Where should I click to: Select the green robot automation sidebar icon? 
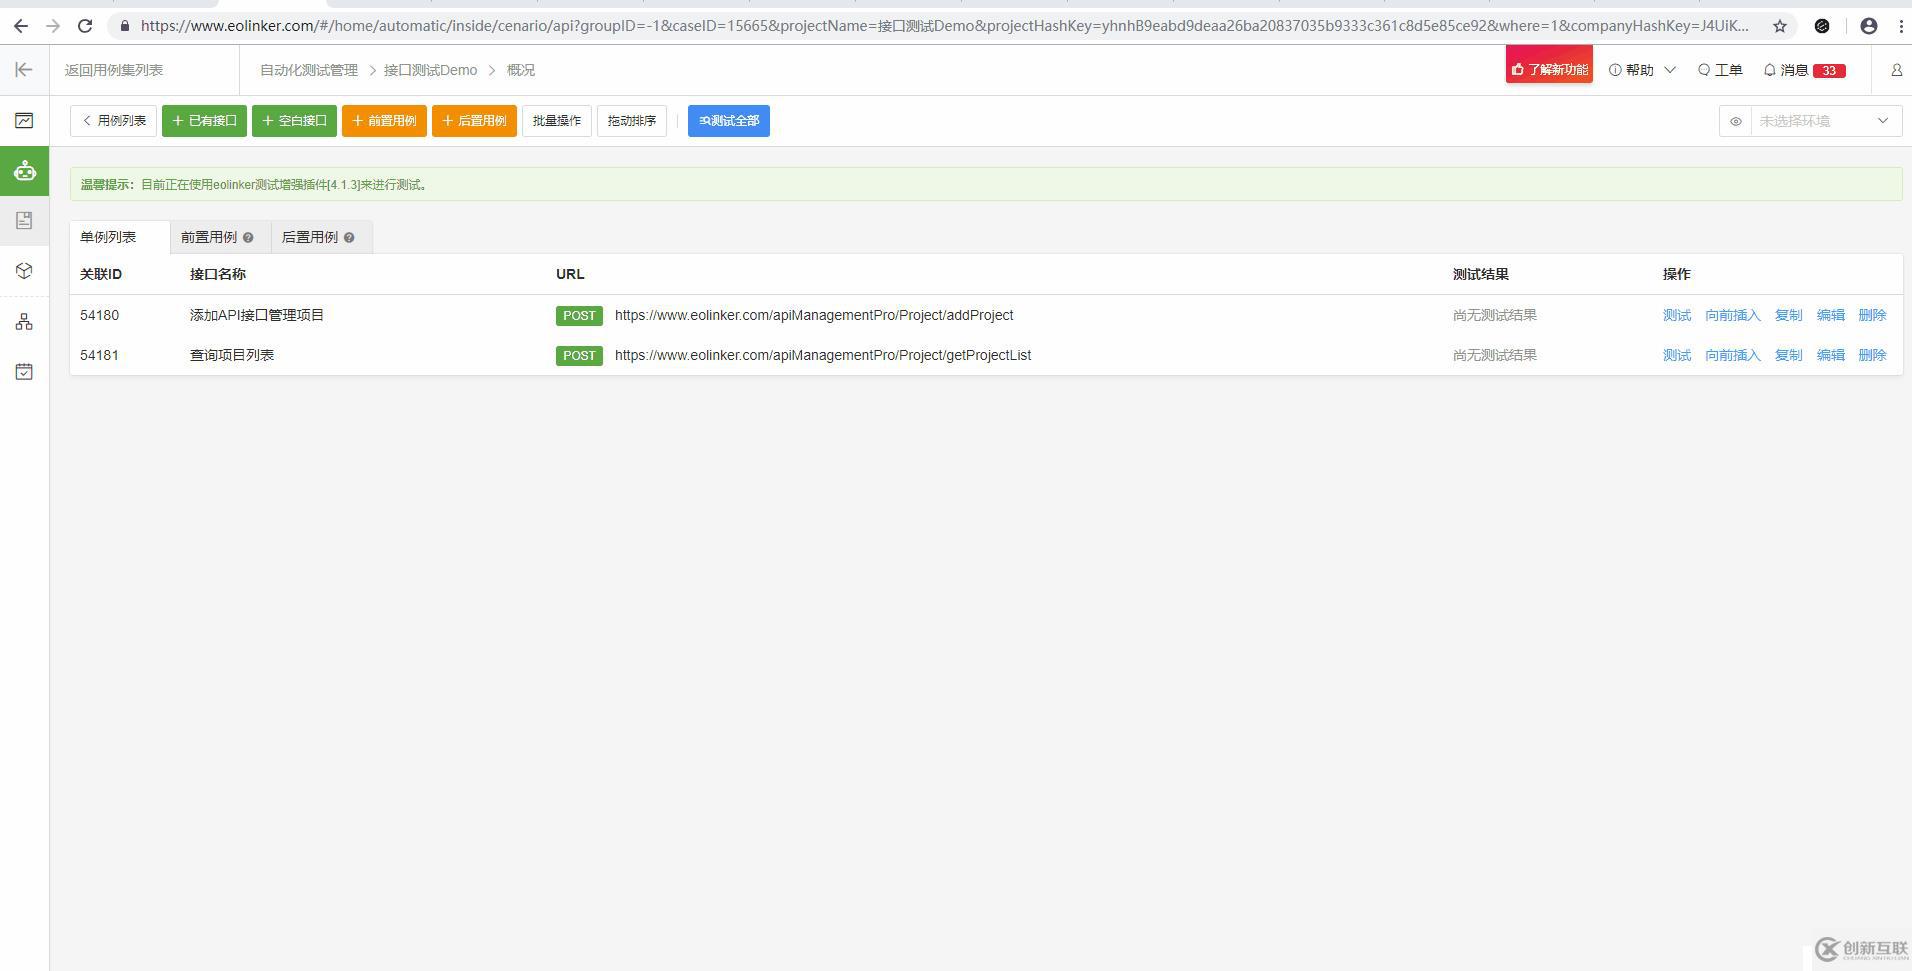point(24,171)
